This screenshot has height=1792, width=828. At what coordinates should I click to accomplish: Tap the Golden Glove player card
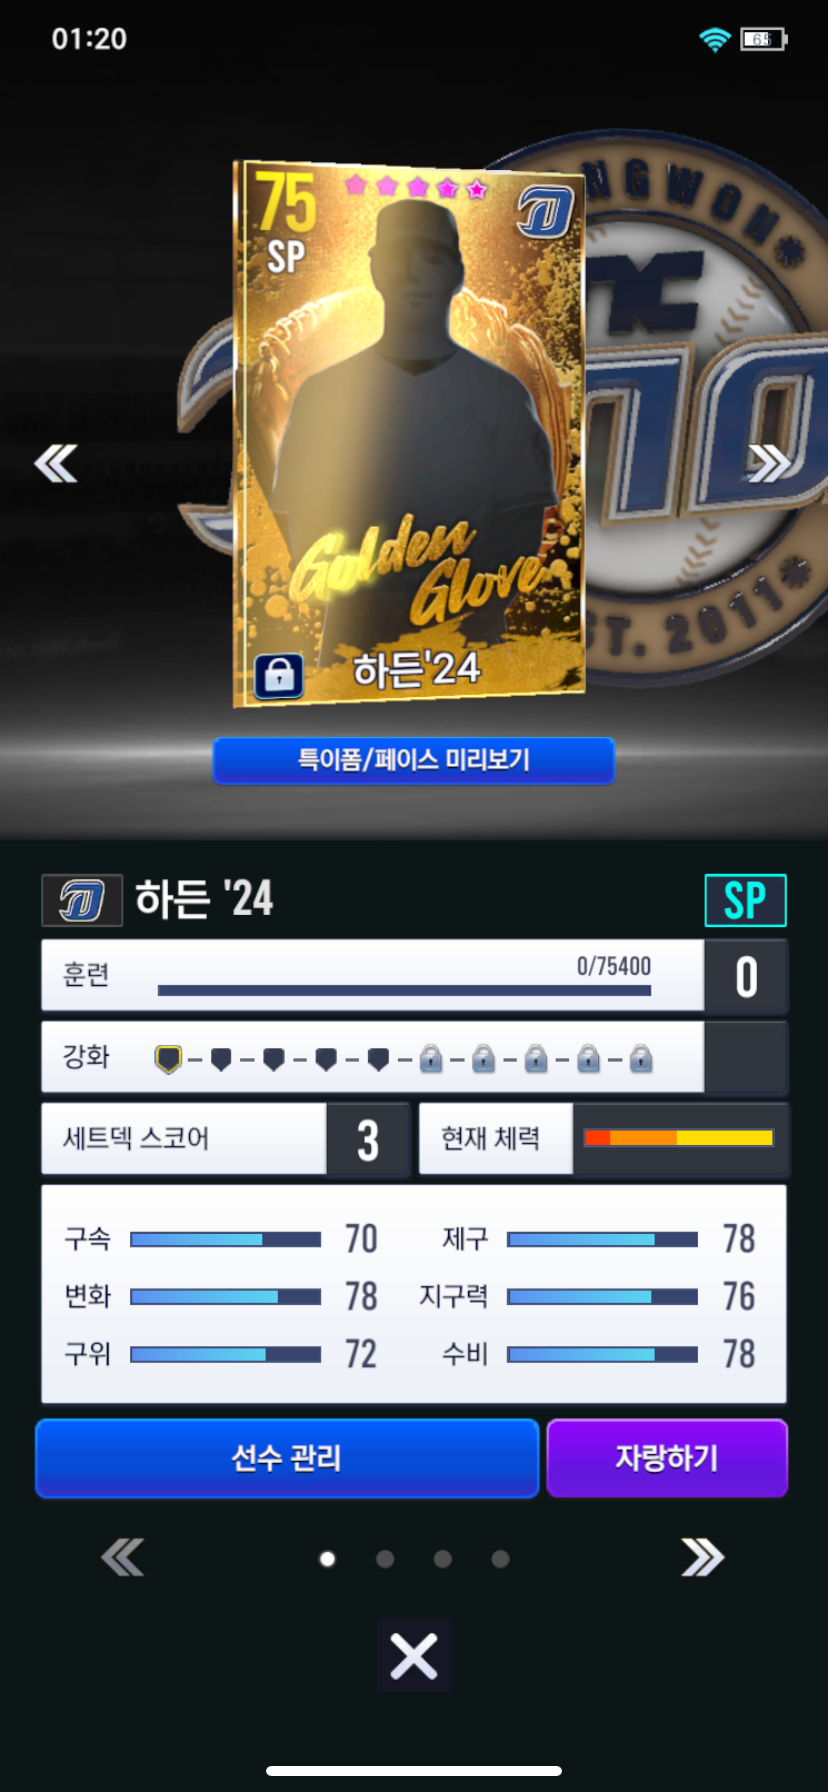[409, 433]
